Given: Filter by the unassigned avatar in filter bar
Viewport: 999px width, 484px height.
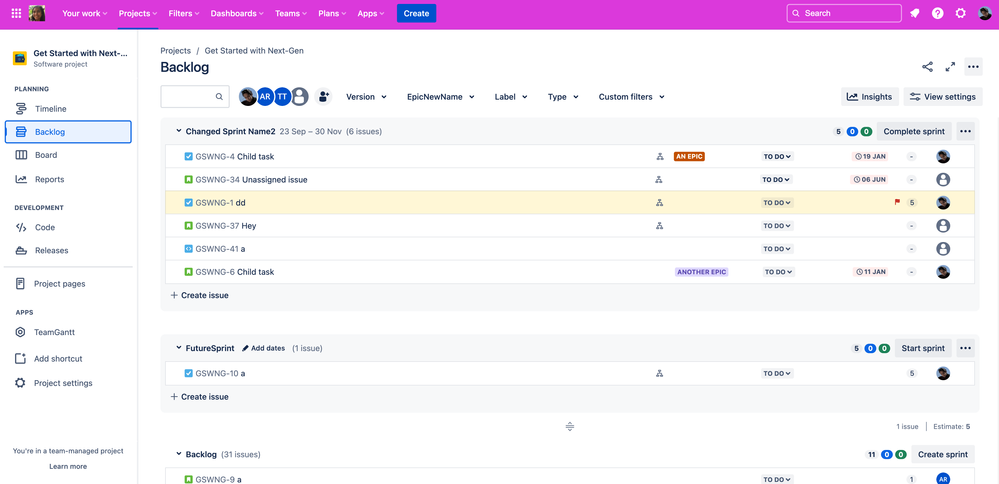Looking at the screenshot, I should tap(300, 97).
